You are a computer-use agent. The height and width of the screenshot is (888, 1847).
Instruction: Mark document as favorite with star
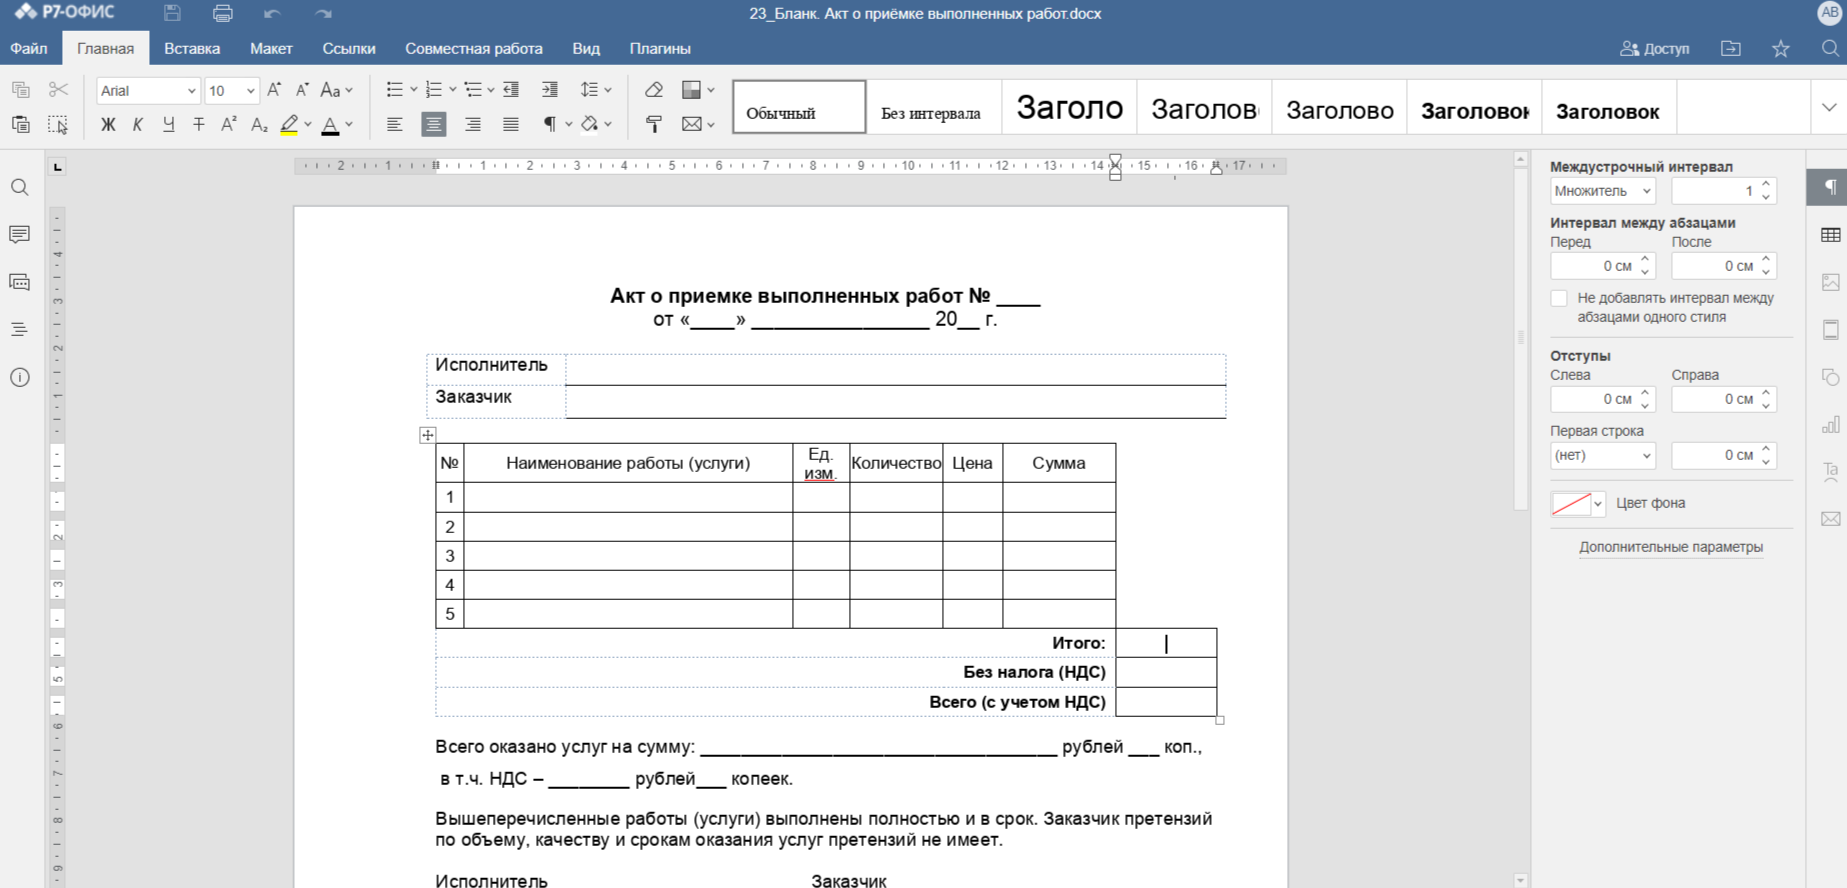[x=1781, y=48]
